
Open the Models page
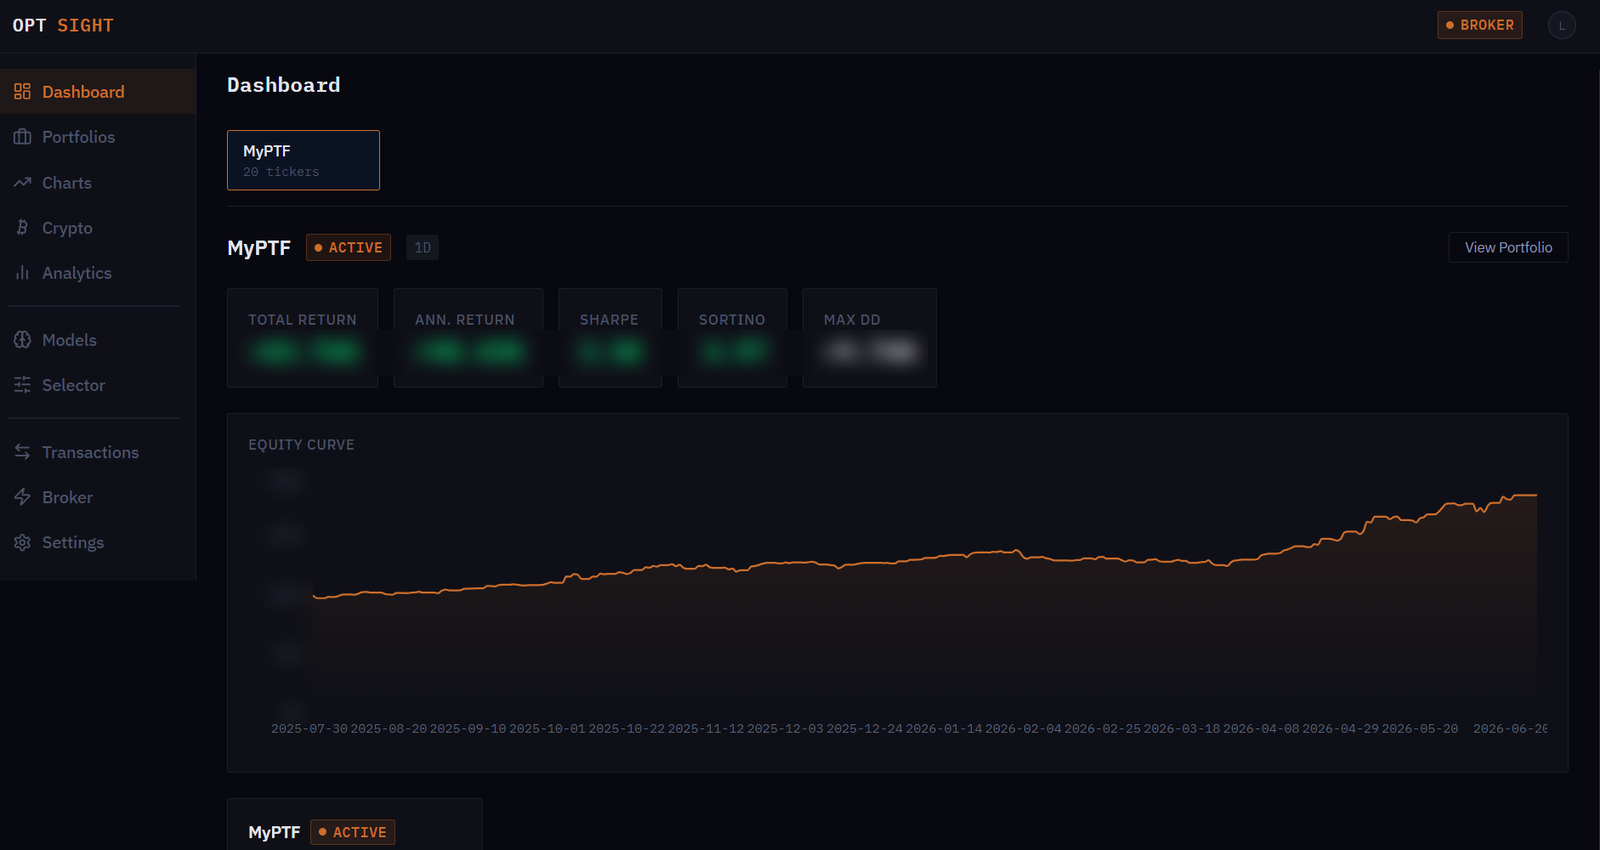tap(98, 340)
